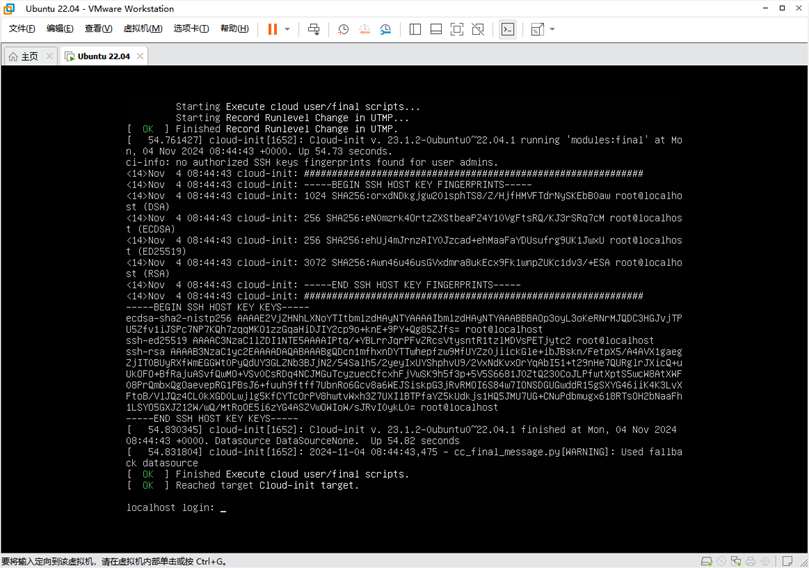Screen dimensions: 809x568
Task: Click the 'ci-info: no authorized SSH keys' line
Action: (312, 163)
